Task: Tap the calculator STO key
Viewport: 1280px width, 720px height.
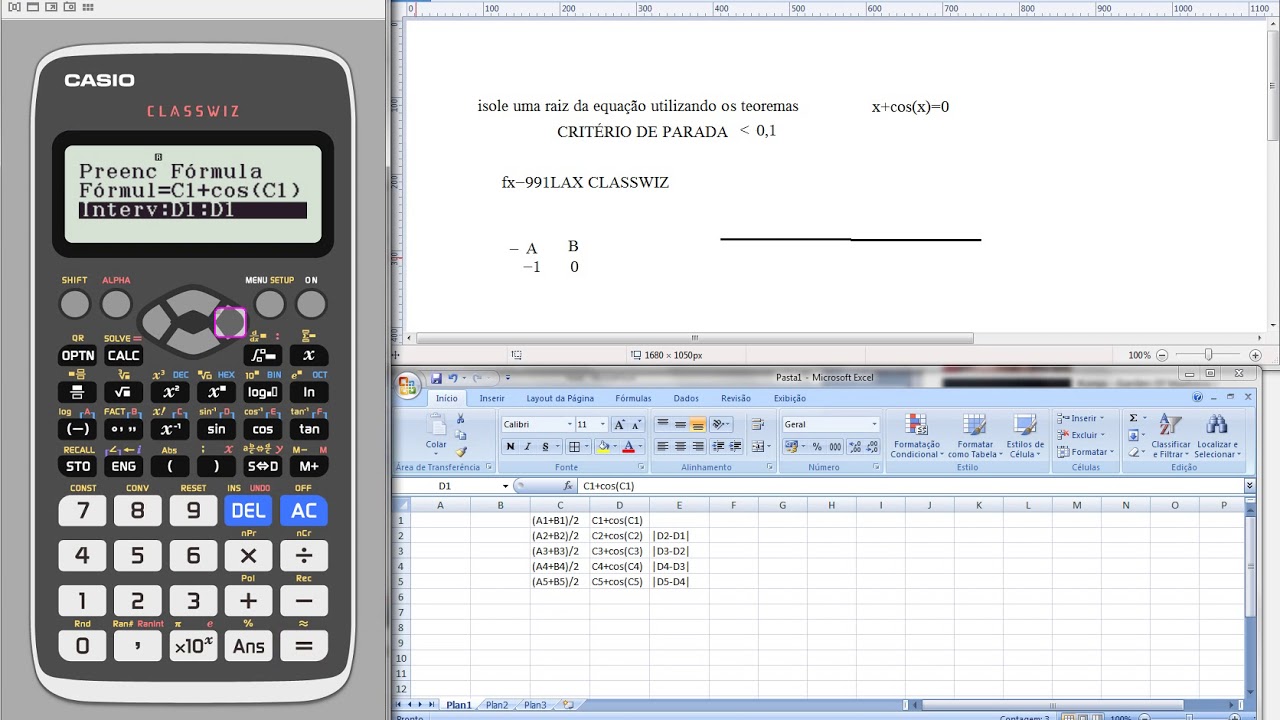Action: click(x=78, y=466)
